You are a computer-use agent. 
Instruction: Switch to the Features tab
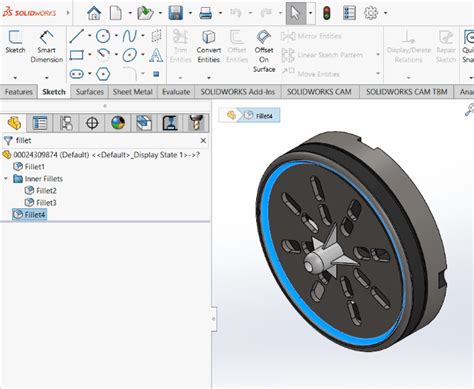(x=19, y=92)
